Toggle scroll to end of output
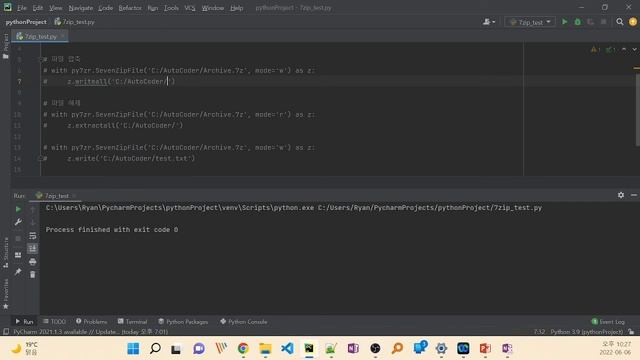The image size is (640, 360). (x=33, y=249)
